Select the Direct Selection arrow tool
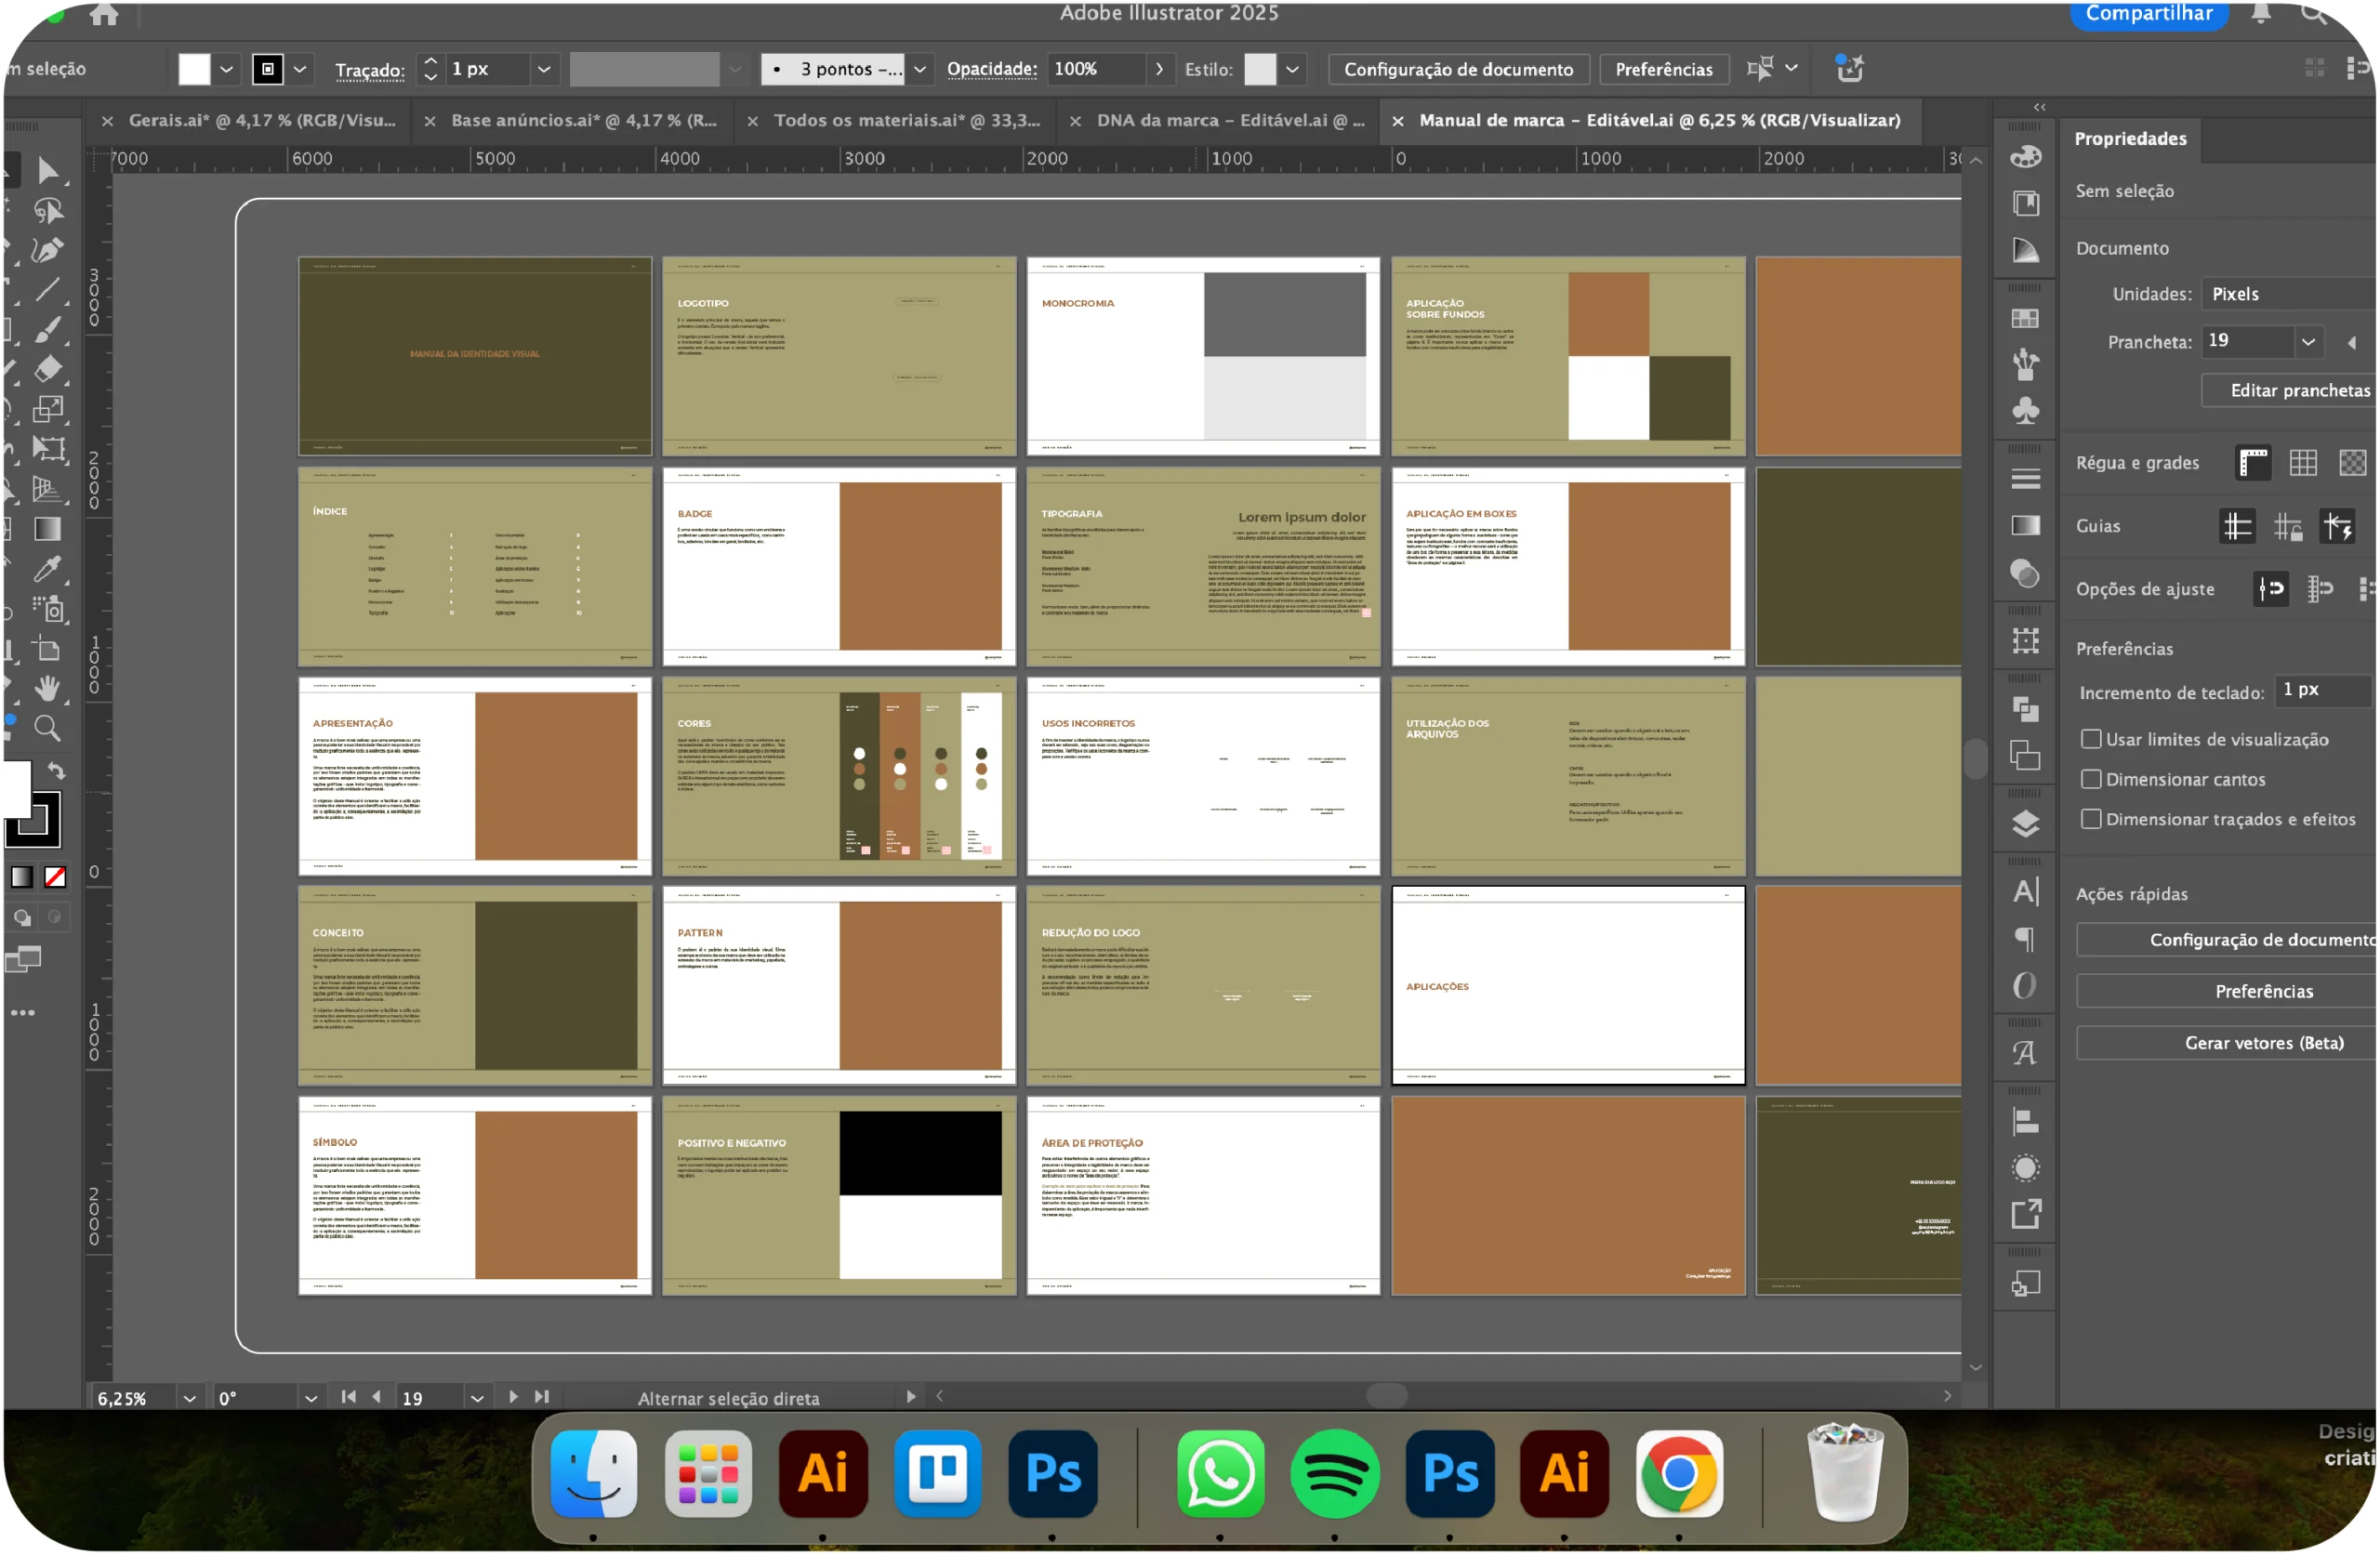The image size is (2380, 1555). pyautogui.click(x=47, y=171)
